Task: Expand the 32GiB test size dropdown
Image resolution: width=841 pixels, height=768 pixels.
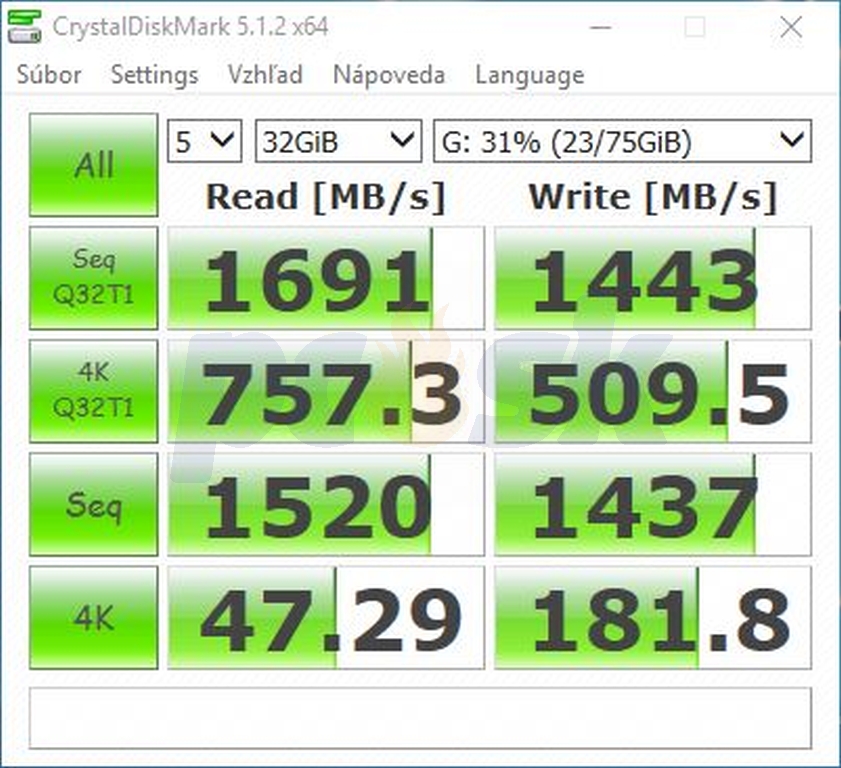Action: click(338, 141)
